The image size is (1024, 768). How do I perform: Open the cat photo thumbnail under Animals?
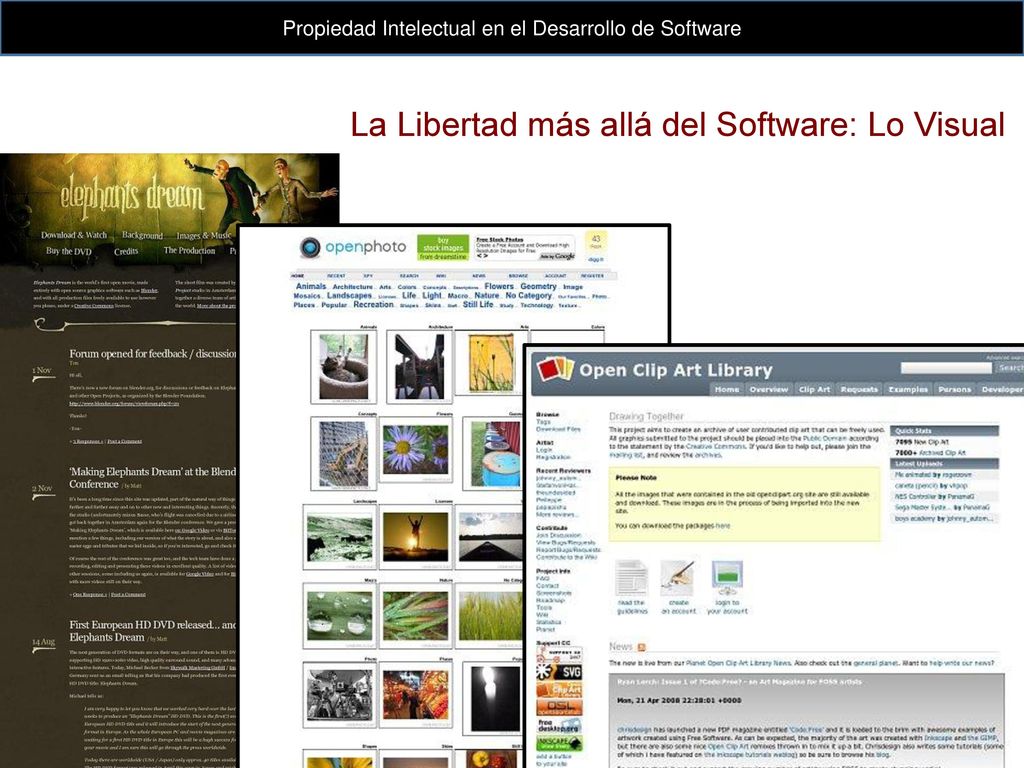344,366
